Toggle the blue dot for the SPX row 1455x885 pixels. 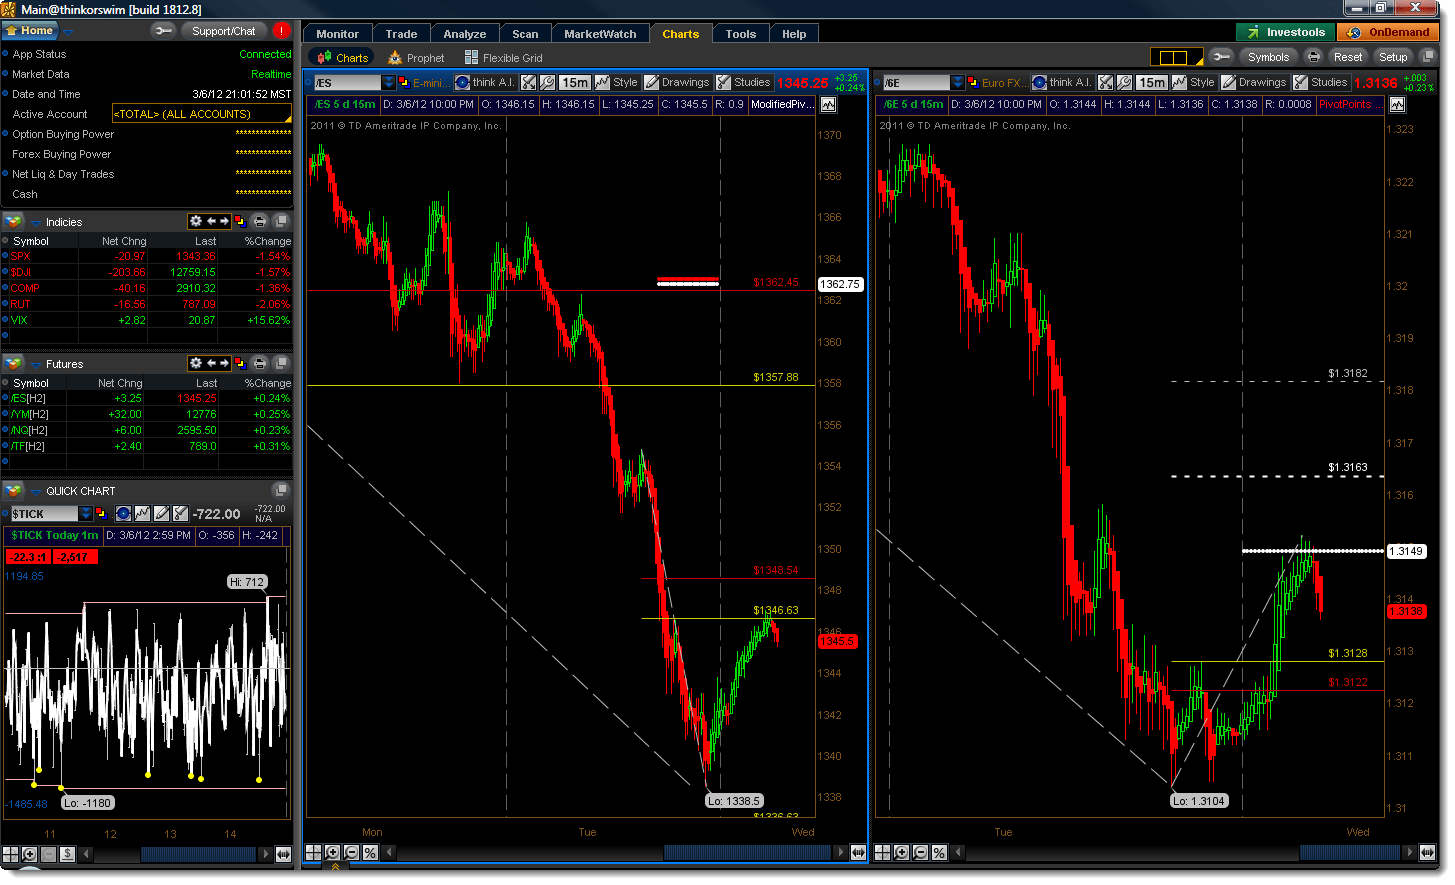[x=5, y=256]
